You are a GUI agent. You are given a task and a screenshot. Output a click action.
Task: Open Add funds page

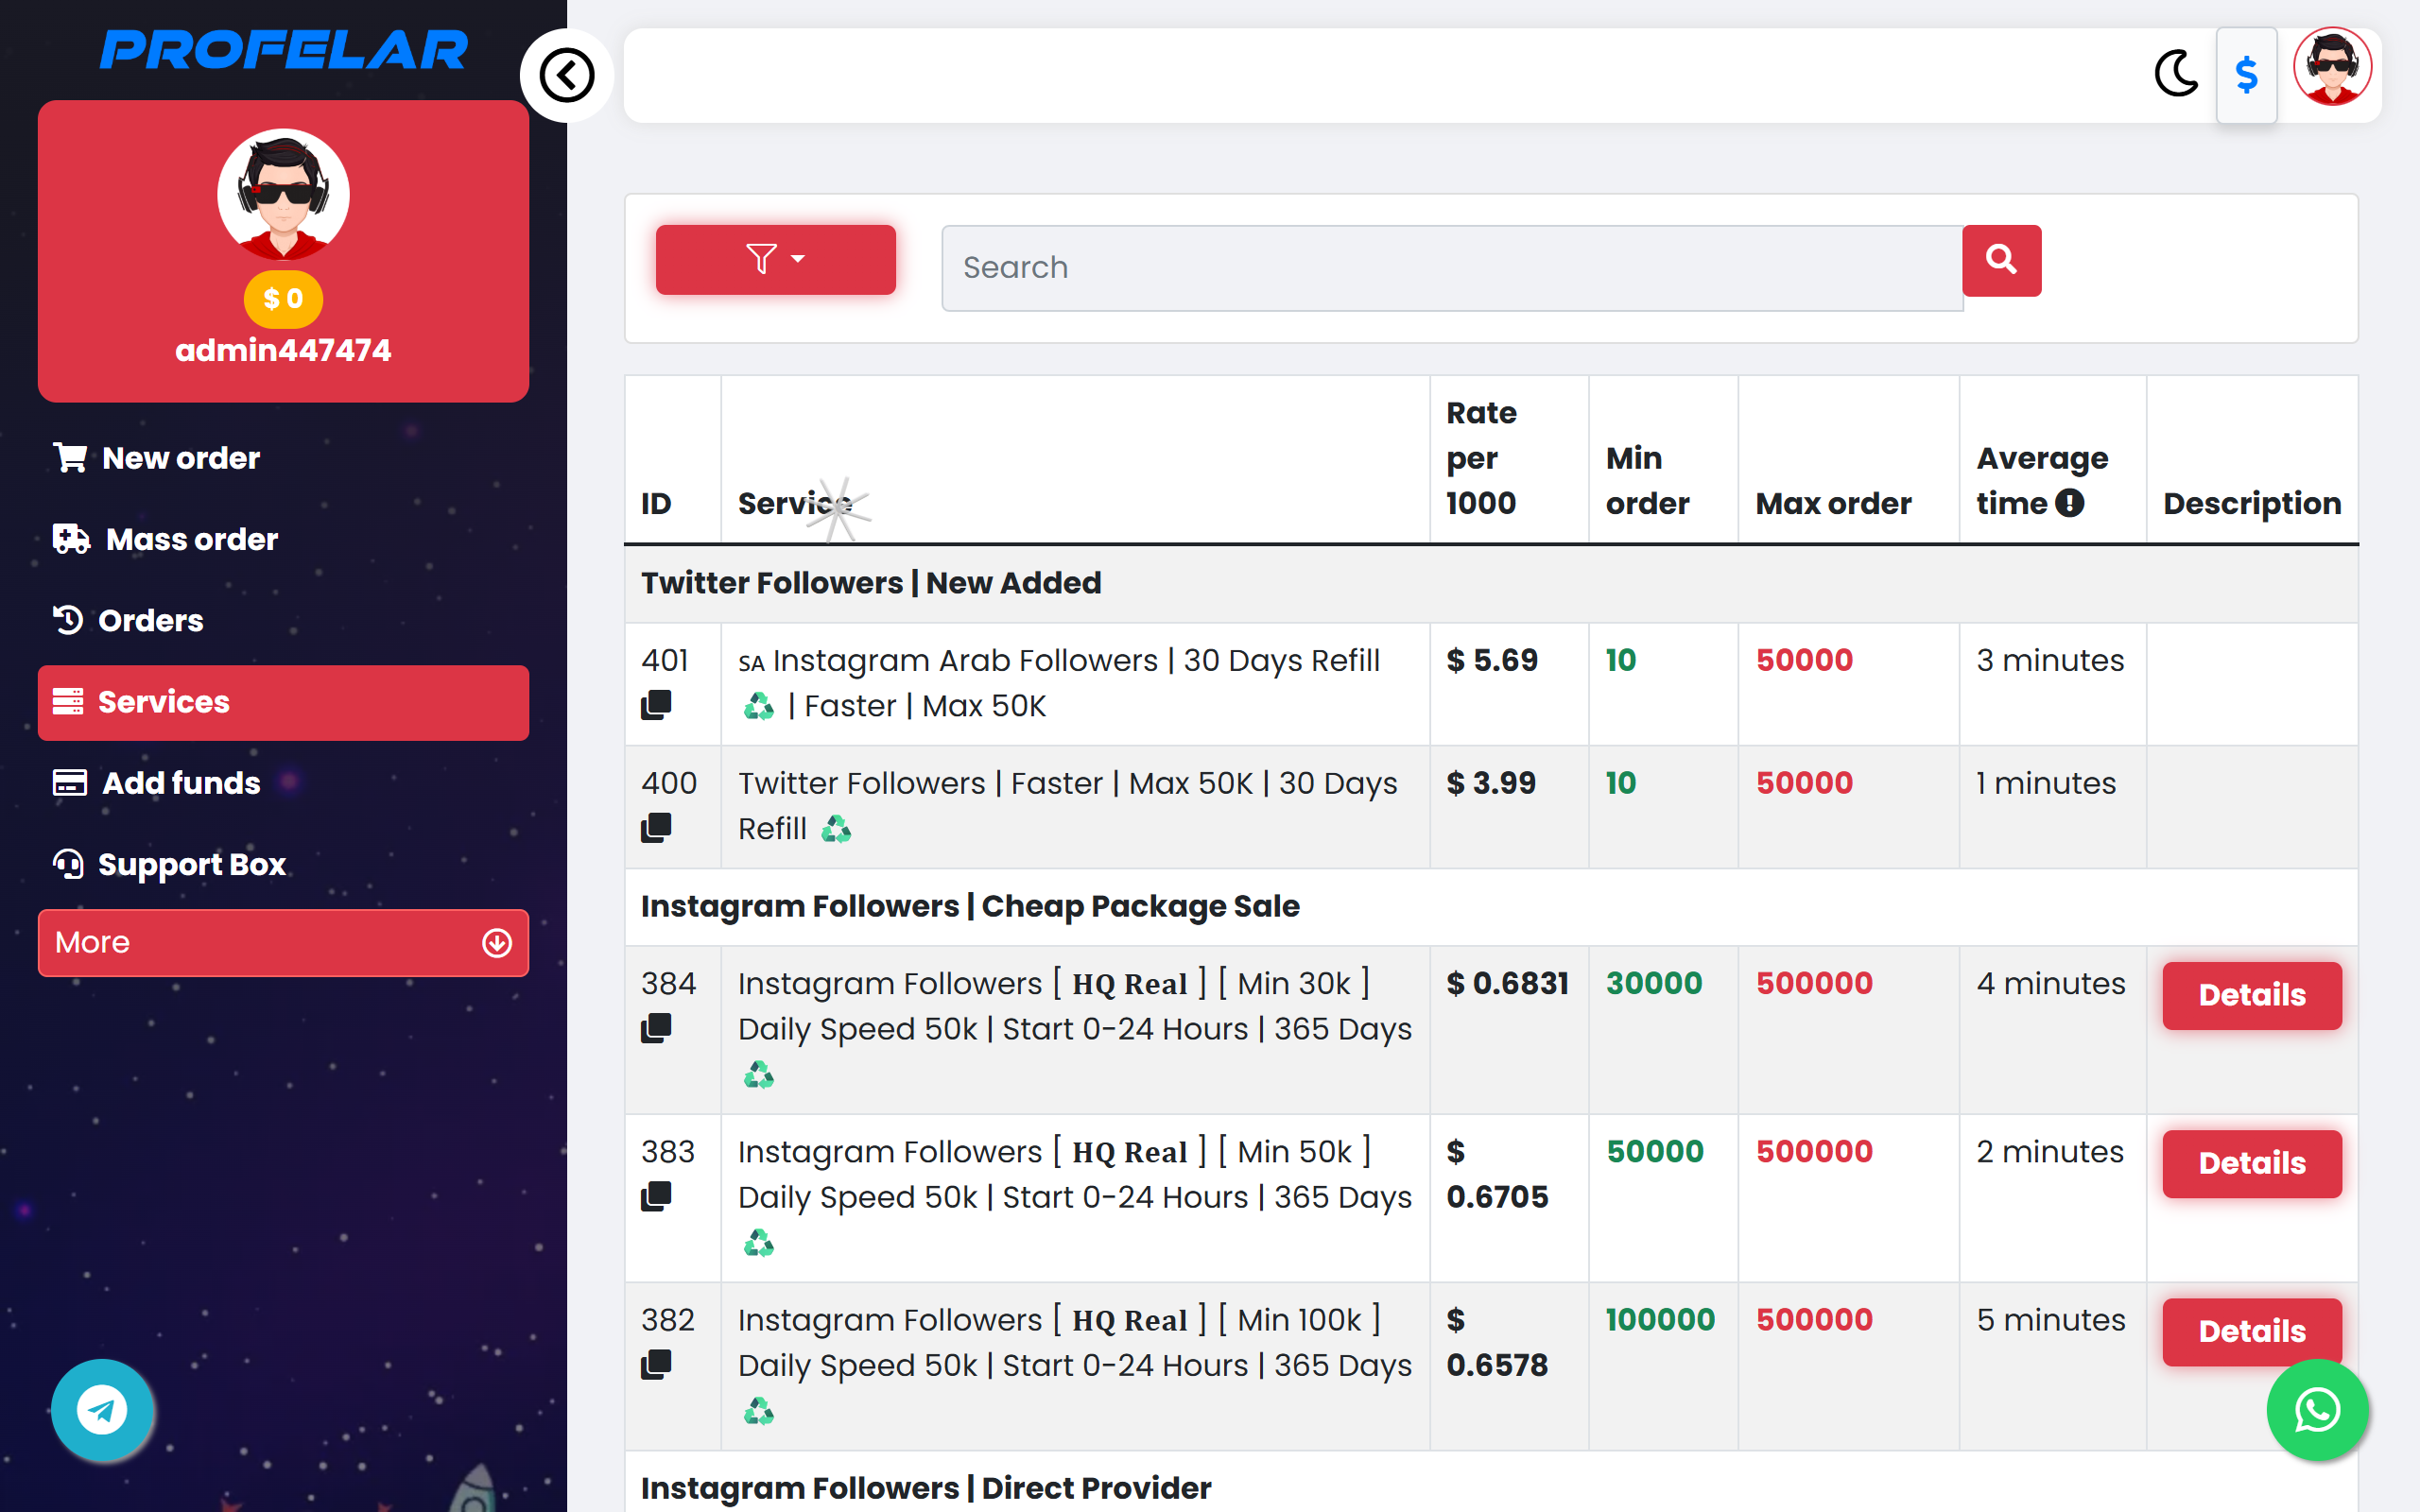pos(283,783)
